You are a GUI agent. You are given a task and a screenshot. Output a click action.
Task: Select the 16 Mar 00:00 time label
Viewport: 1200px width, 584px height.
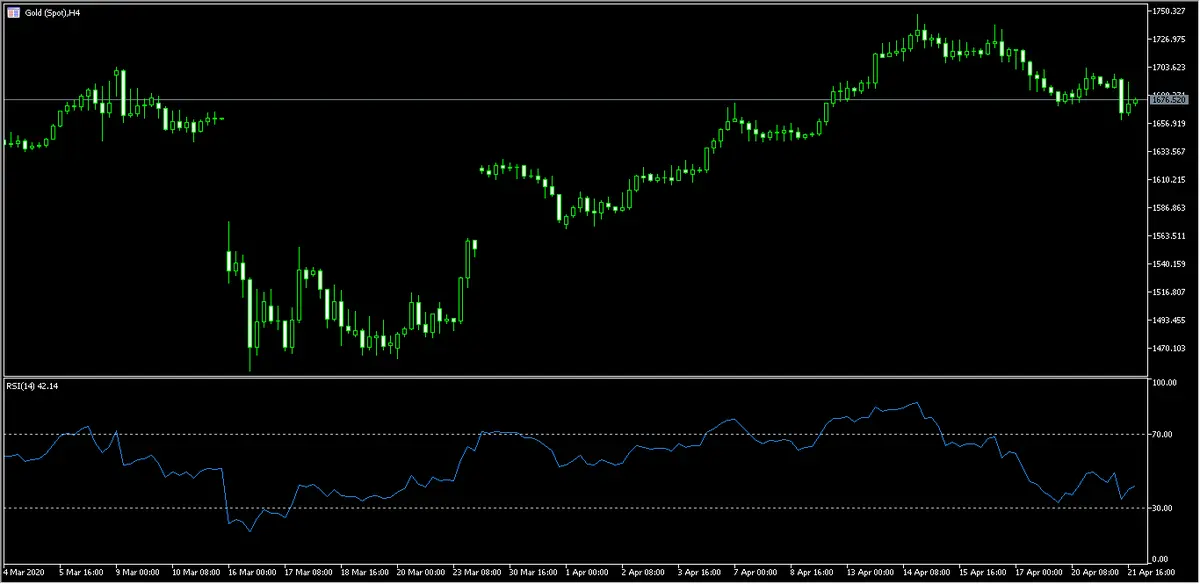(250, 574)
